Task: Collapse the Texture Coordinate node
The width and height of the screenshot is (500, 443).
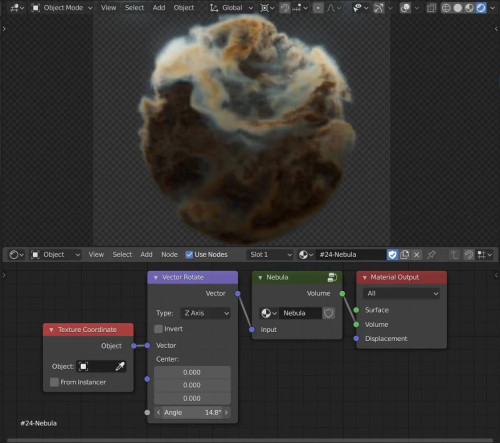Action: point(51,330)
